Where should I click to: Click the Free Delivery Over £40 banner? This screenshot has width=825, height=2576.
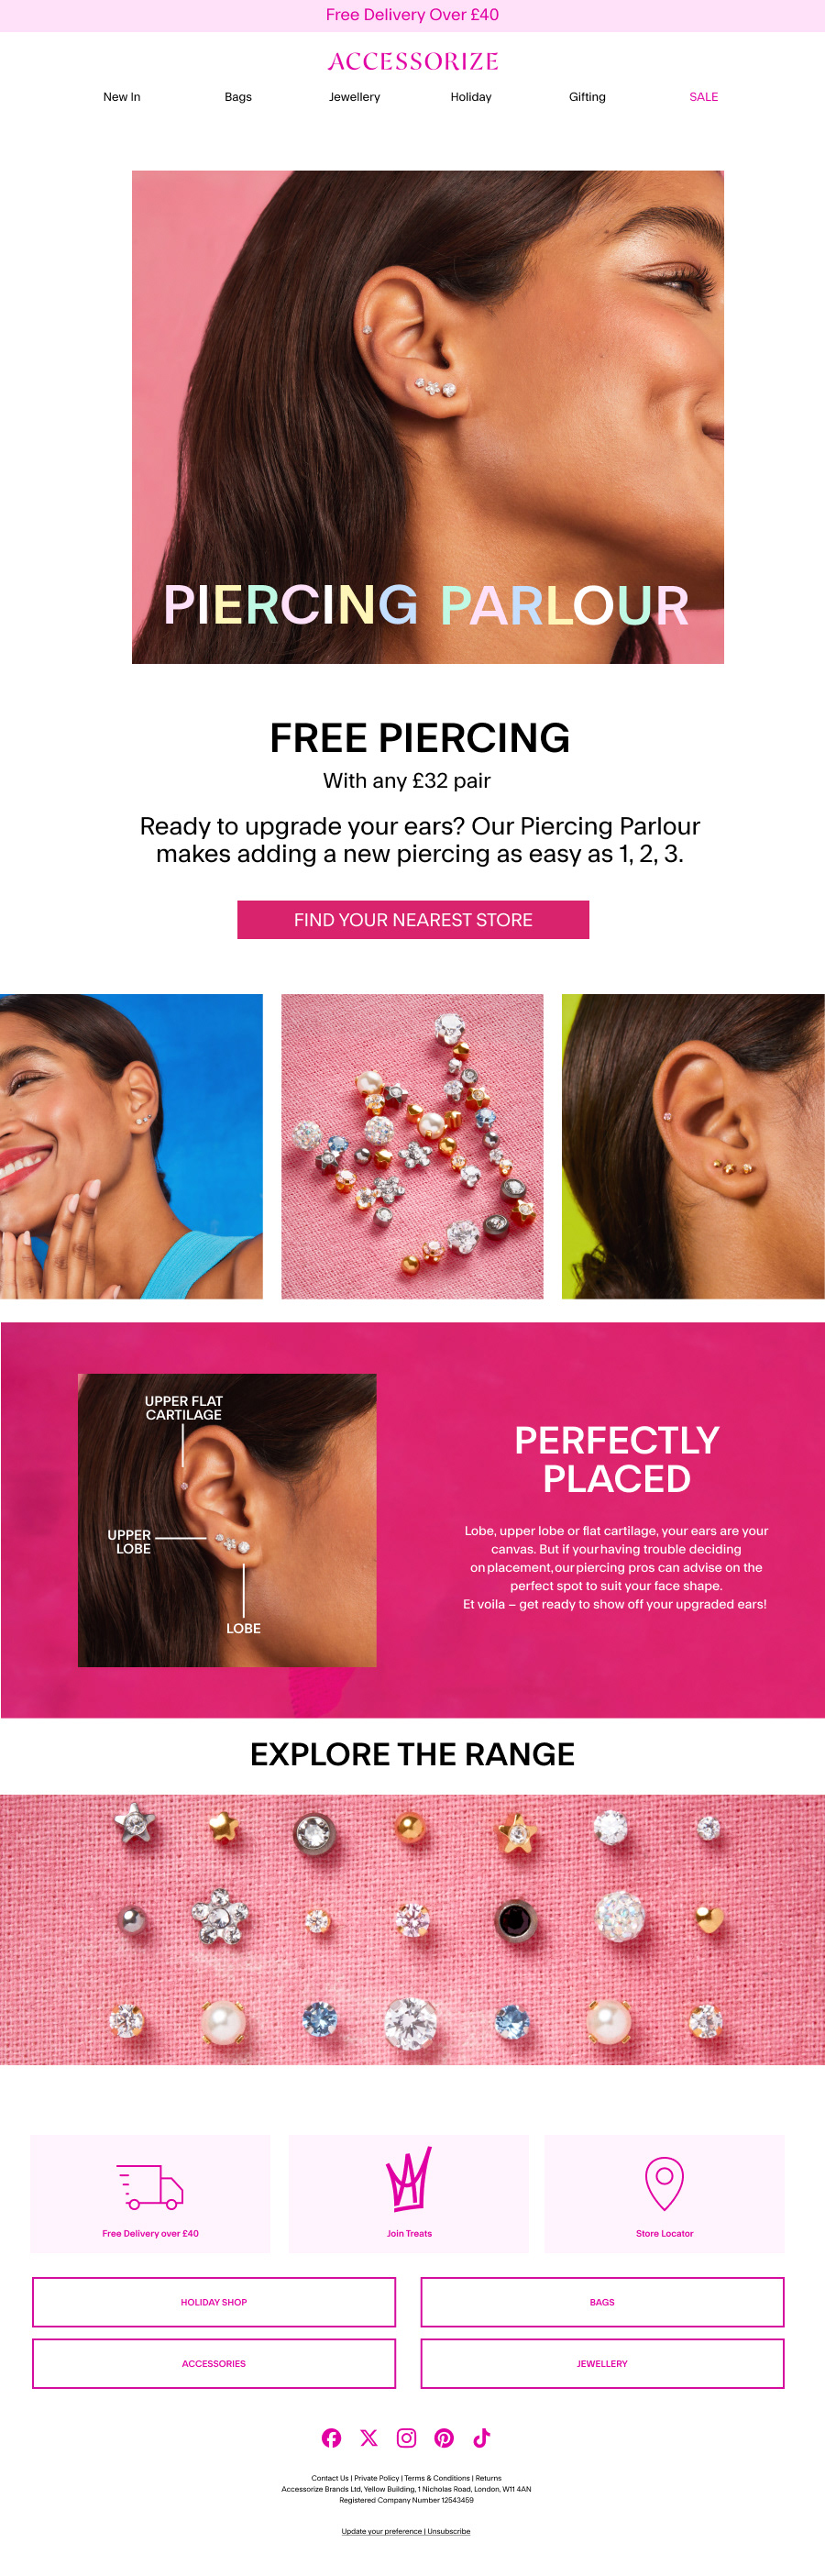tap(412, 15)
